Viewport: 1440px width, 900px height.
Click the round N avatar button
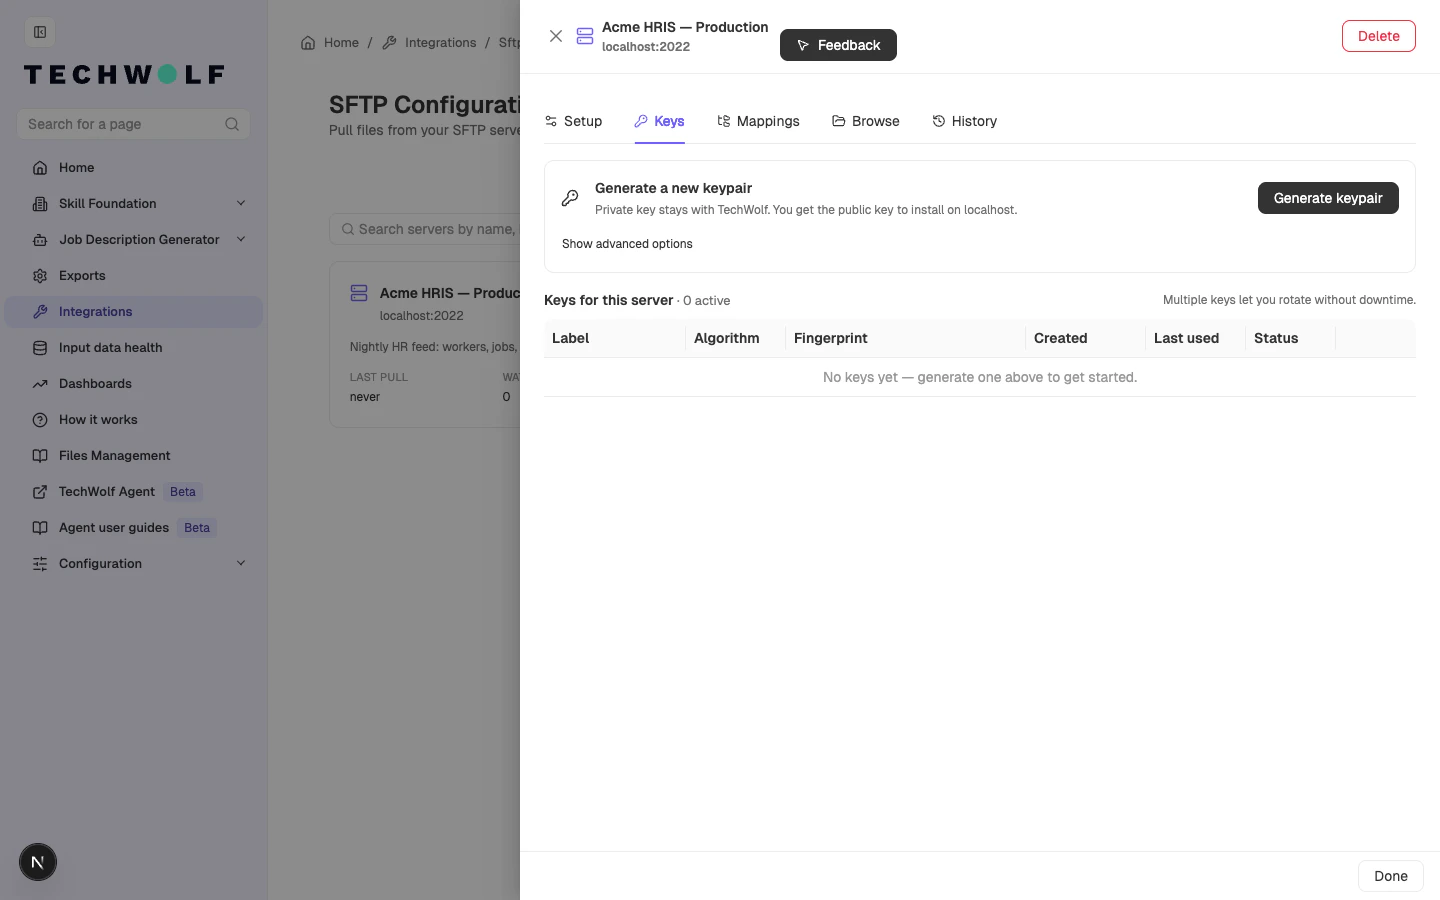tap(38, 862)
